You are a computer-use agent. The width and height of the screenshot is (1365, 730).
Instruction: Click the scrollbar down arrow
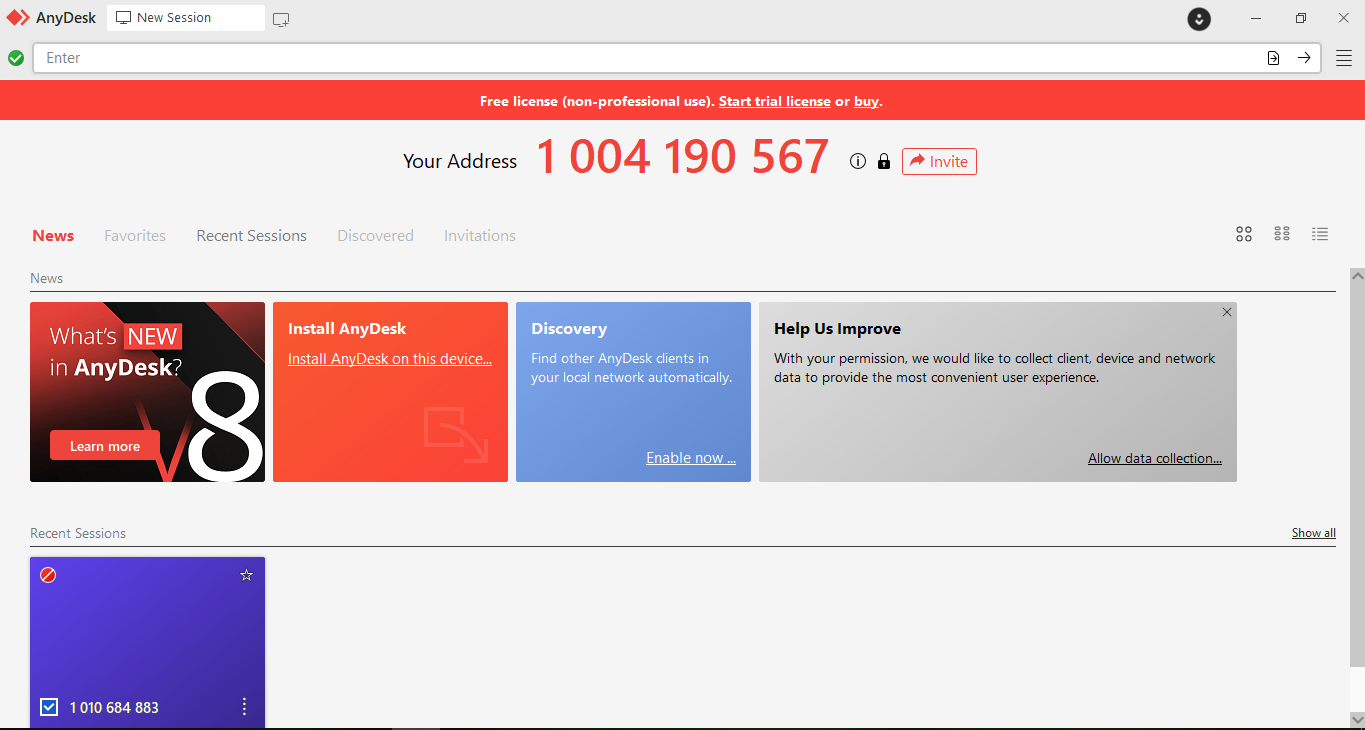(x=1357, y=718)
